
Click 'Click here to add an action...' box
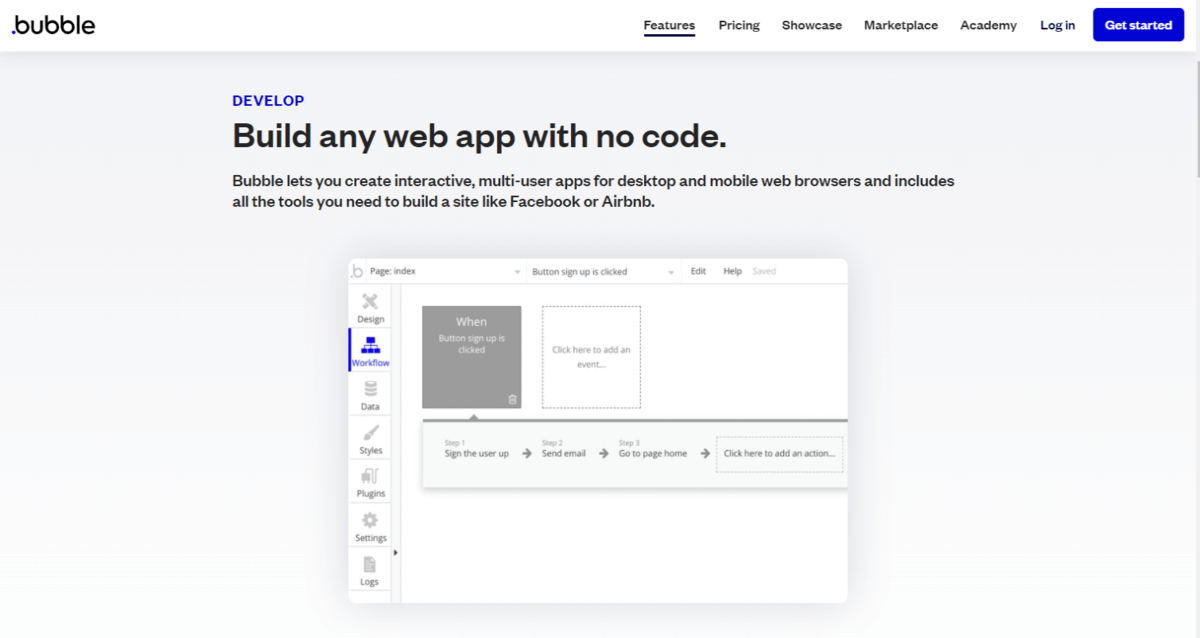pyautogui.click(x=779, y=453)
